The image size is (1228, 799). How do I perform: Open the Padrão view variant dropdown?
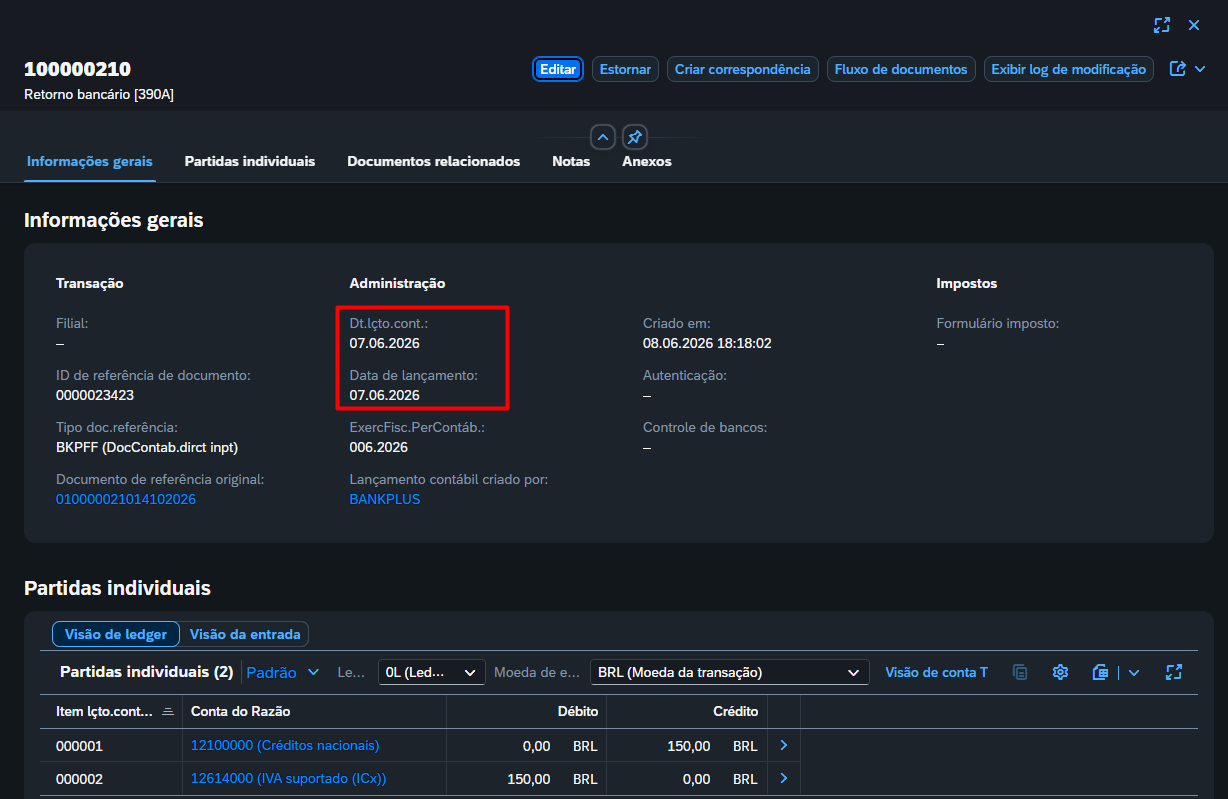tap(283, 672)
